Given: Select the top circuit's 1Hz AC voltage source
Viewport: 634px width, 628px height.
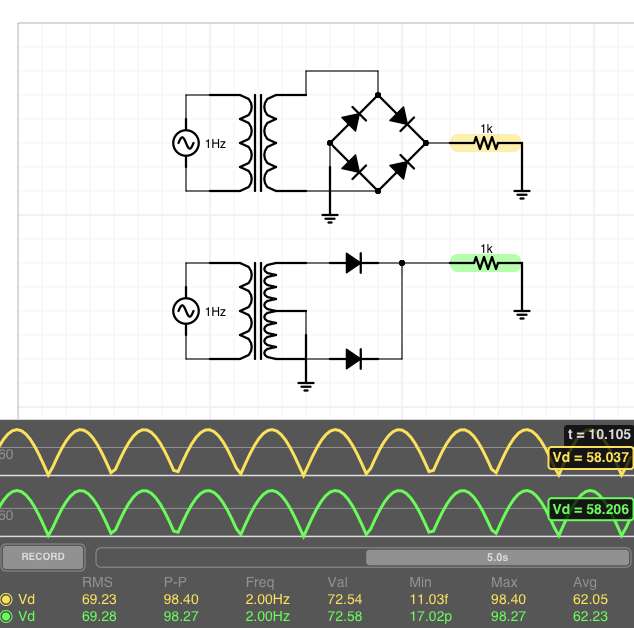Looking at the screenshot, I should click(x=186, y=143).
